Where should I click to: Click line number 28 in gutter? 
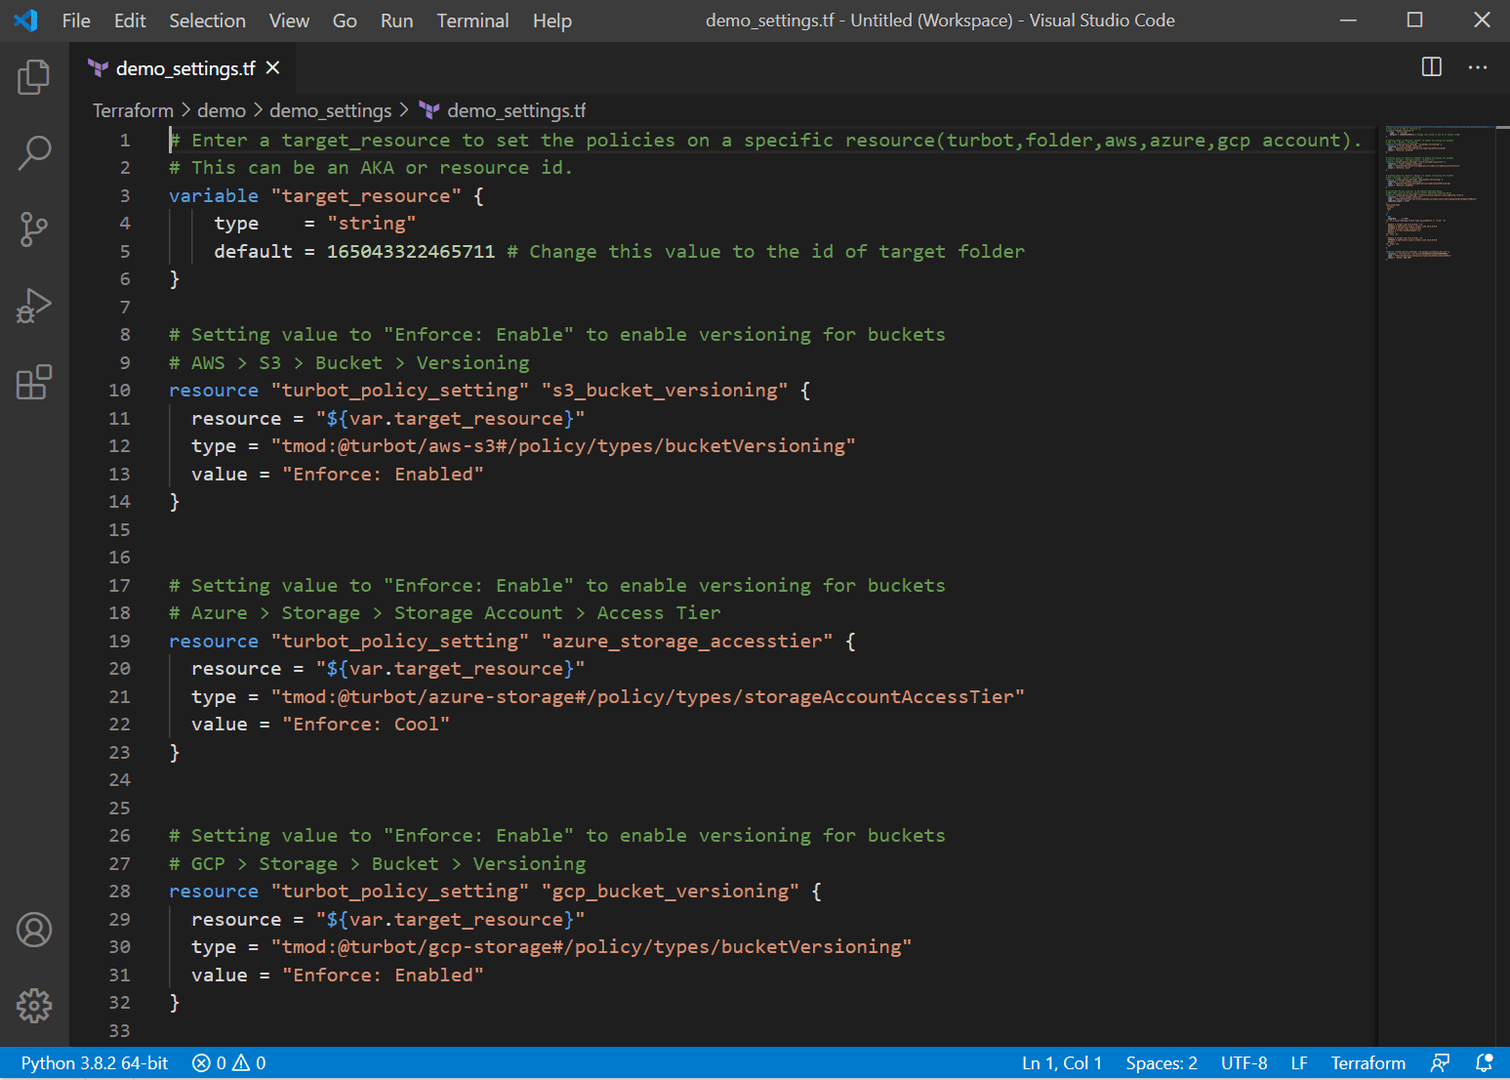click(x=120, y=891)
